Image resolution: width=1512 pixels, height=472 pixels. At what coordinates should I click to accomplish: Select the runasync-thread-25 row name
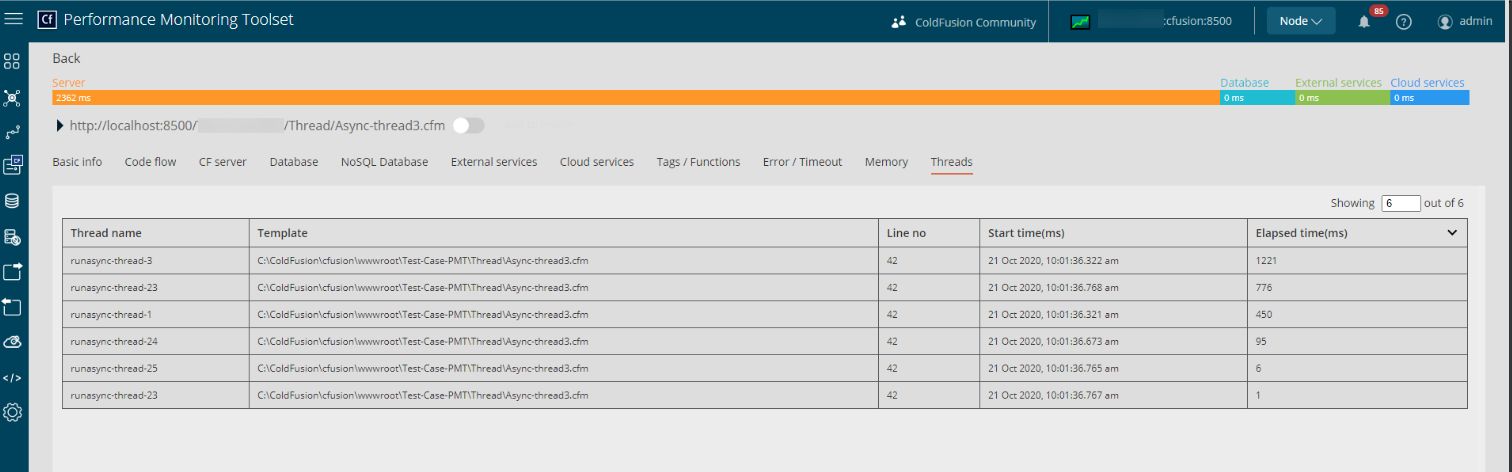click(114, 368)
